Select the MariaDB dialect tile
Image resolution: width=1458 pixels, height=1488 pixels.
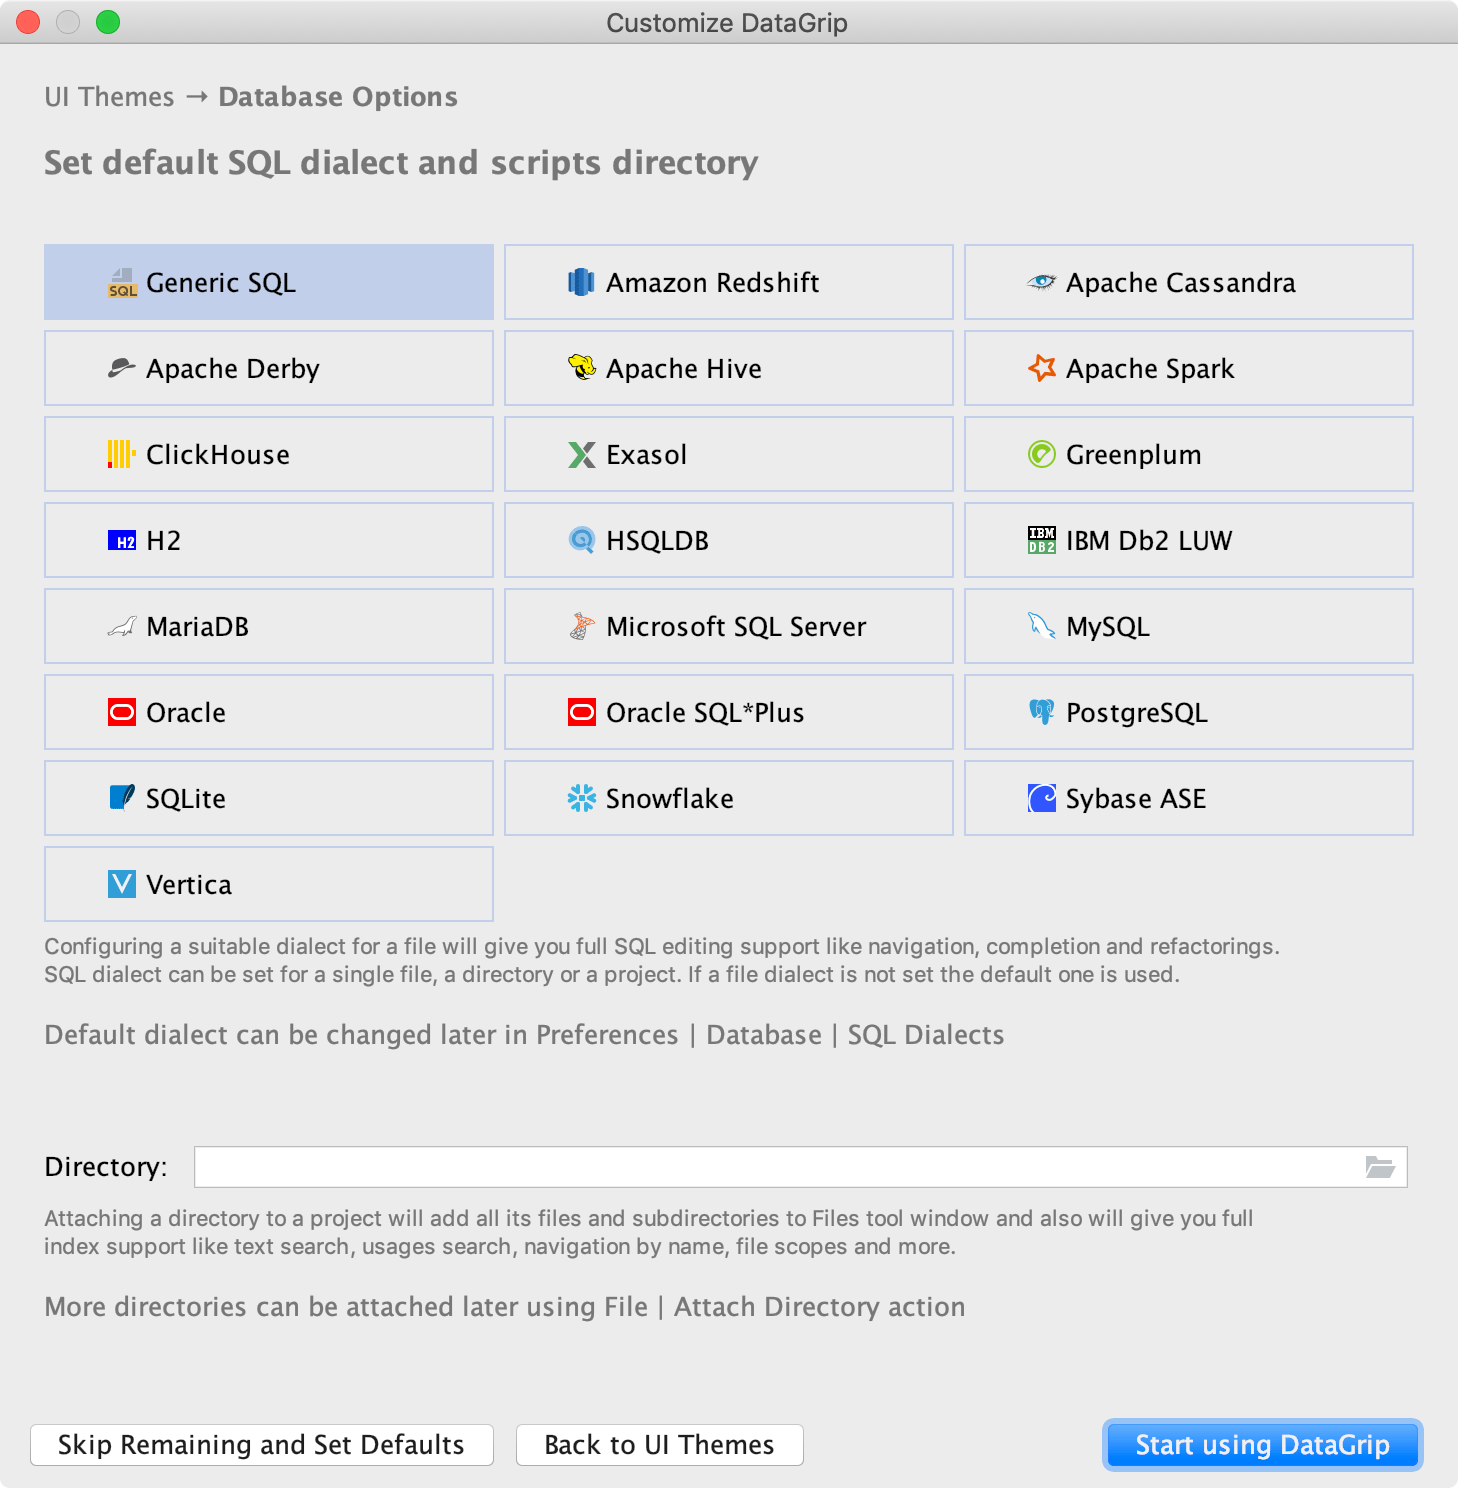coord(269,626)
